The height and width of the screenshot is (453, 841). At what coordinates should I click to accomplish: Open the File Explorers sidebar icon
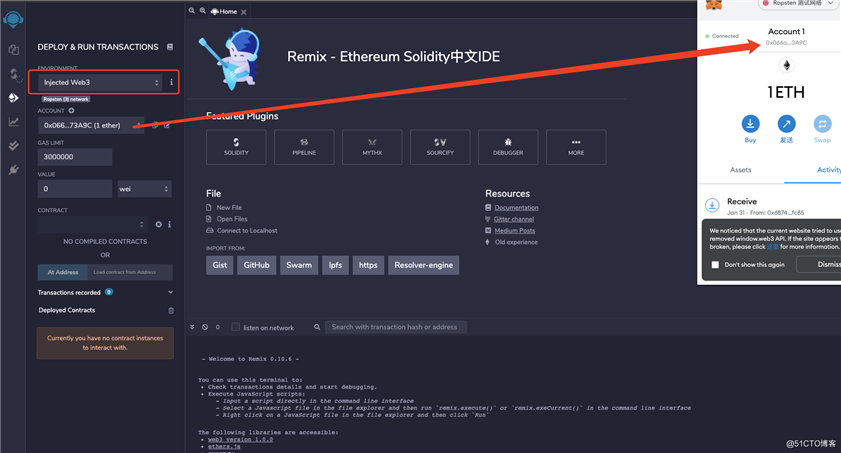pyautogui.click(x=14, y=50)
